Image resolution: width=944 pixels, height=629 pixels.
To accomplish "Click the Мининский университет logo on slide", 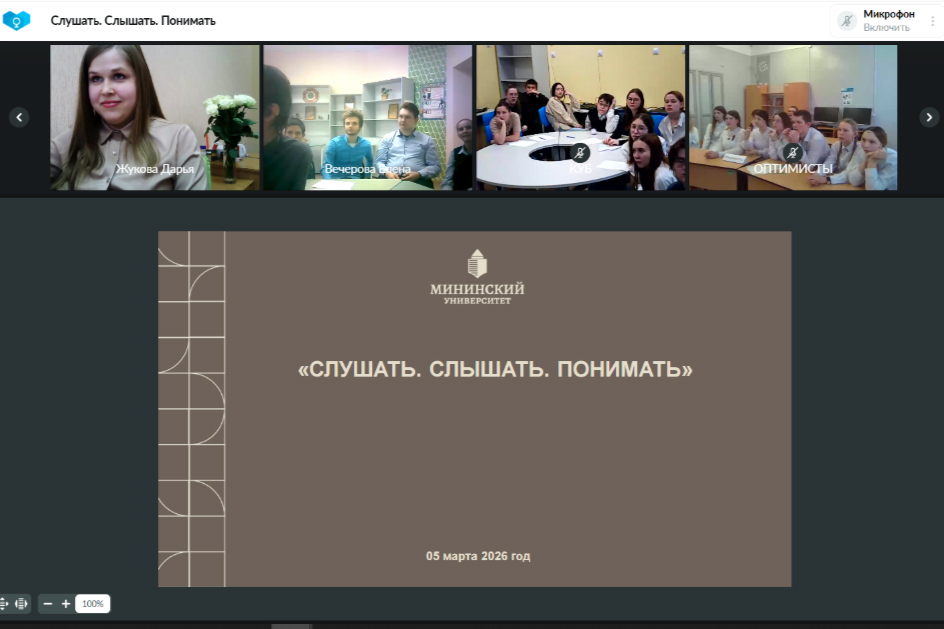I will pos(477,277).
